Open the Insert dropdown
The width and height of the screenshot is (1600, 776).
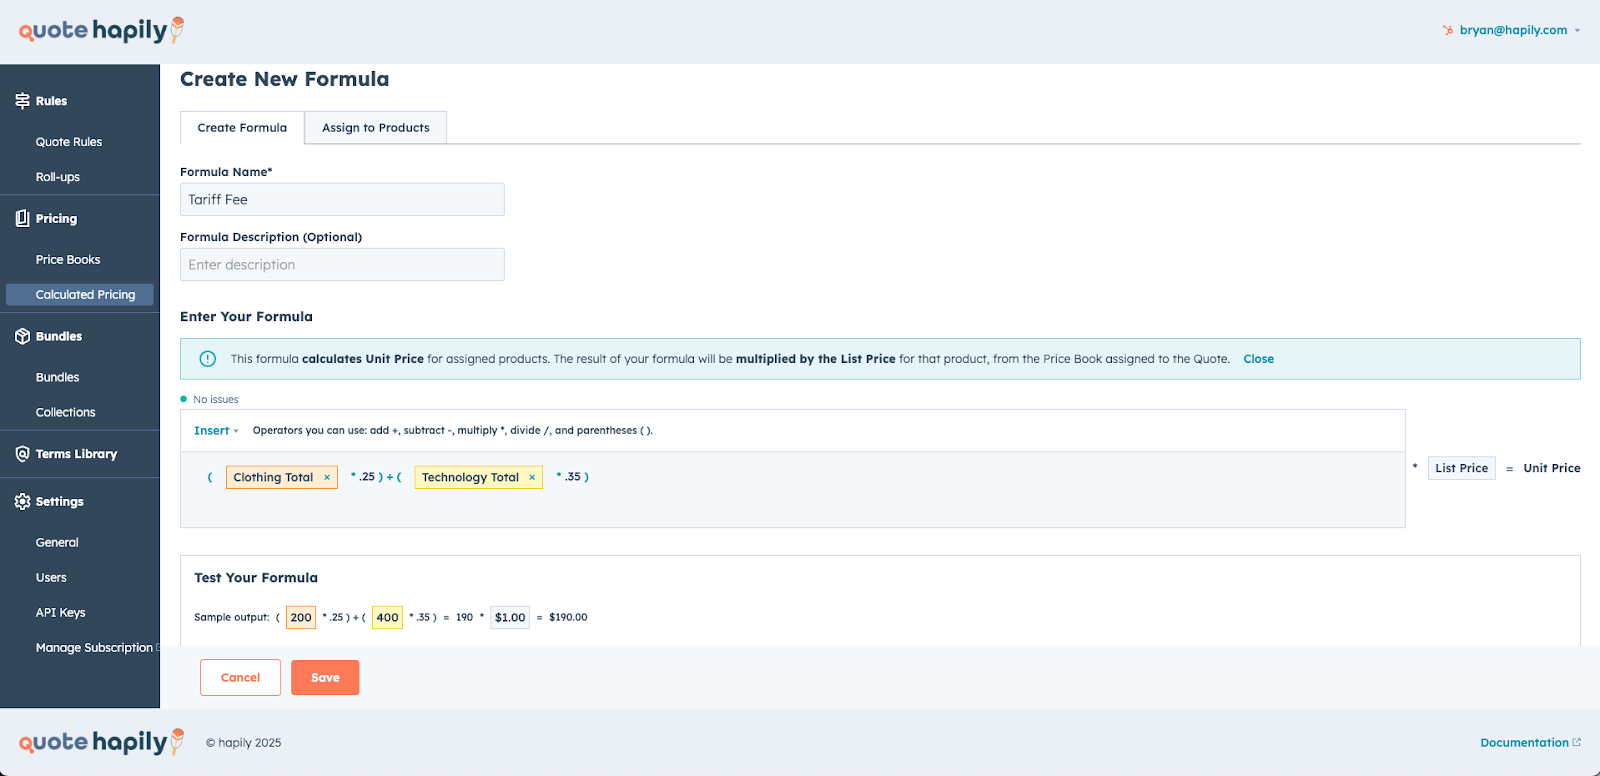[216, 431]
